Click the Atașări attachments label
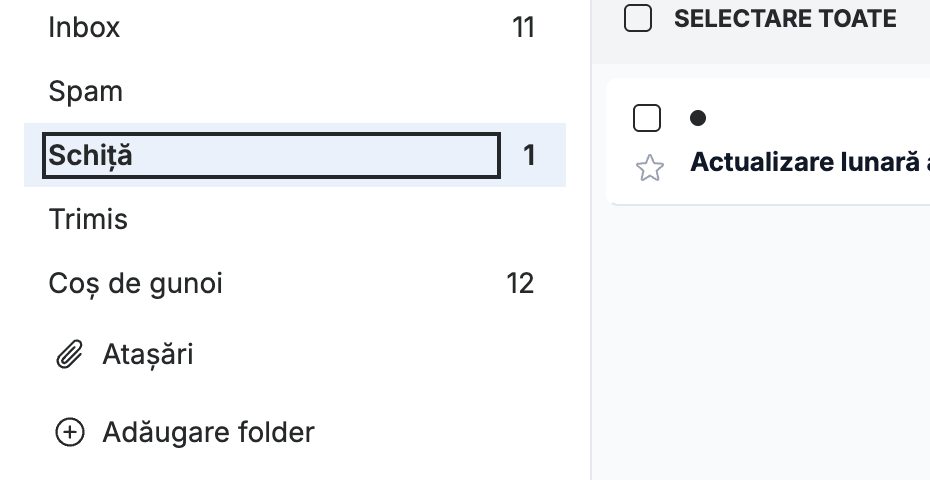The image size is (930, 480). (148, 355)
